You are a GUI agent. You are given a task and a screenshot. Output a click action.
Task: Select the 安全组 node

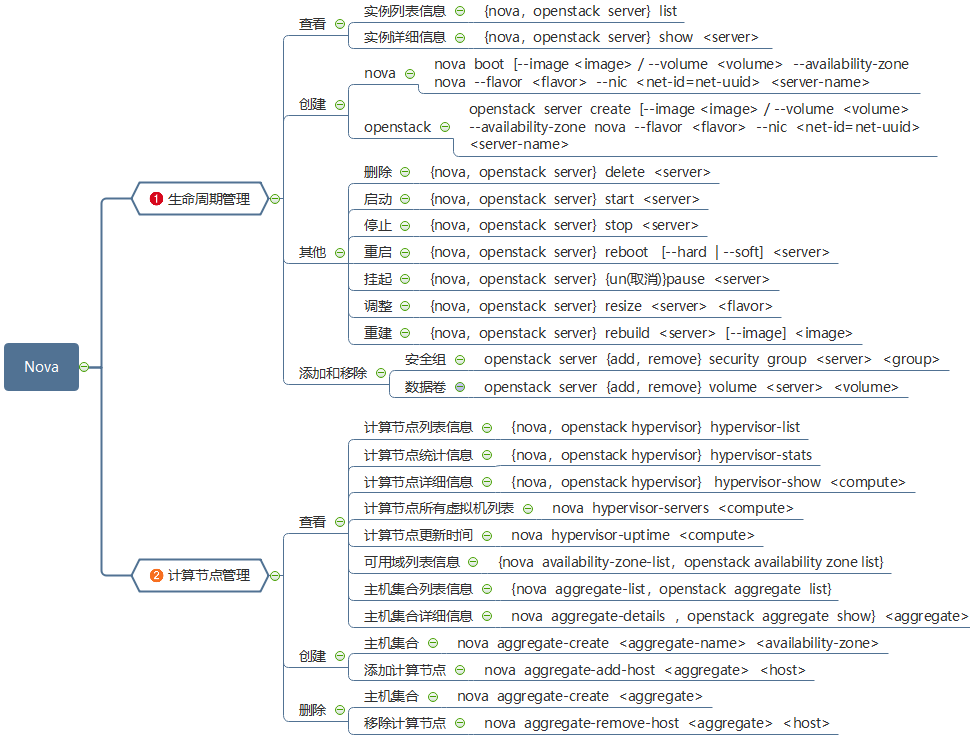tap(424, 359)
